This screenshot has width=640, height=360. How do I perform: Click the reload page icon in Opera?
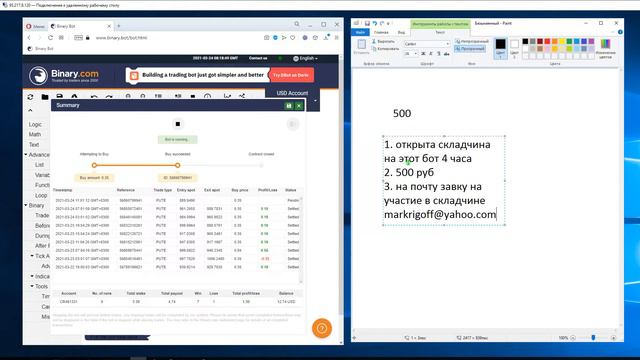click(x=50, y=38)
